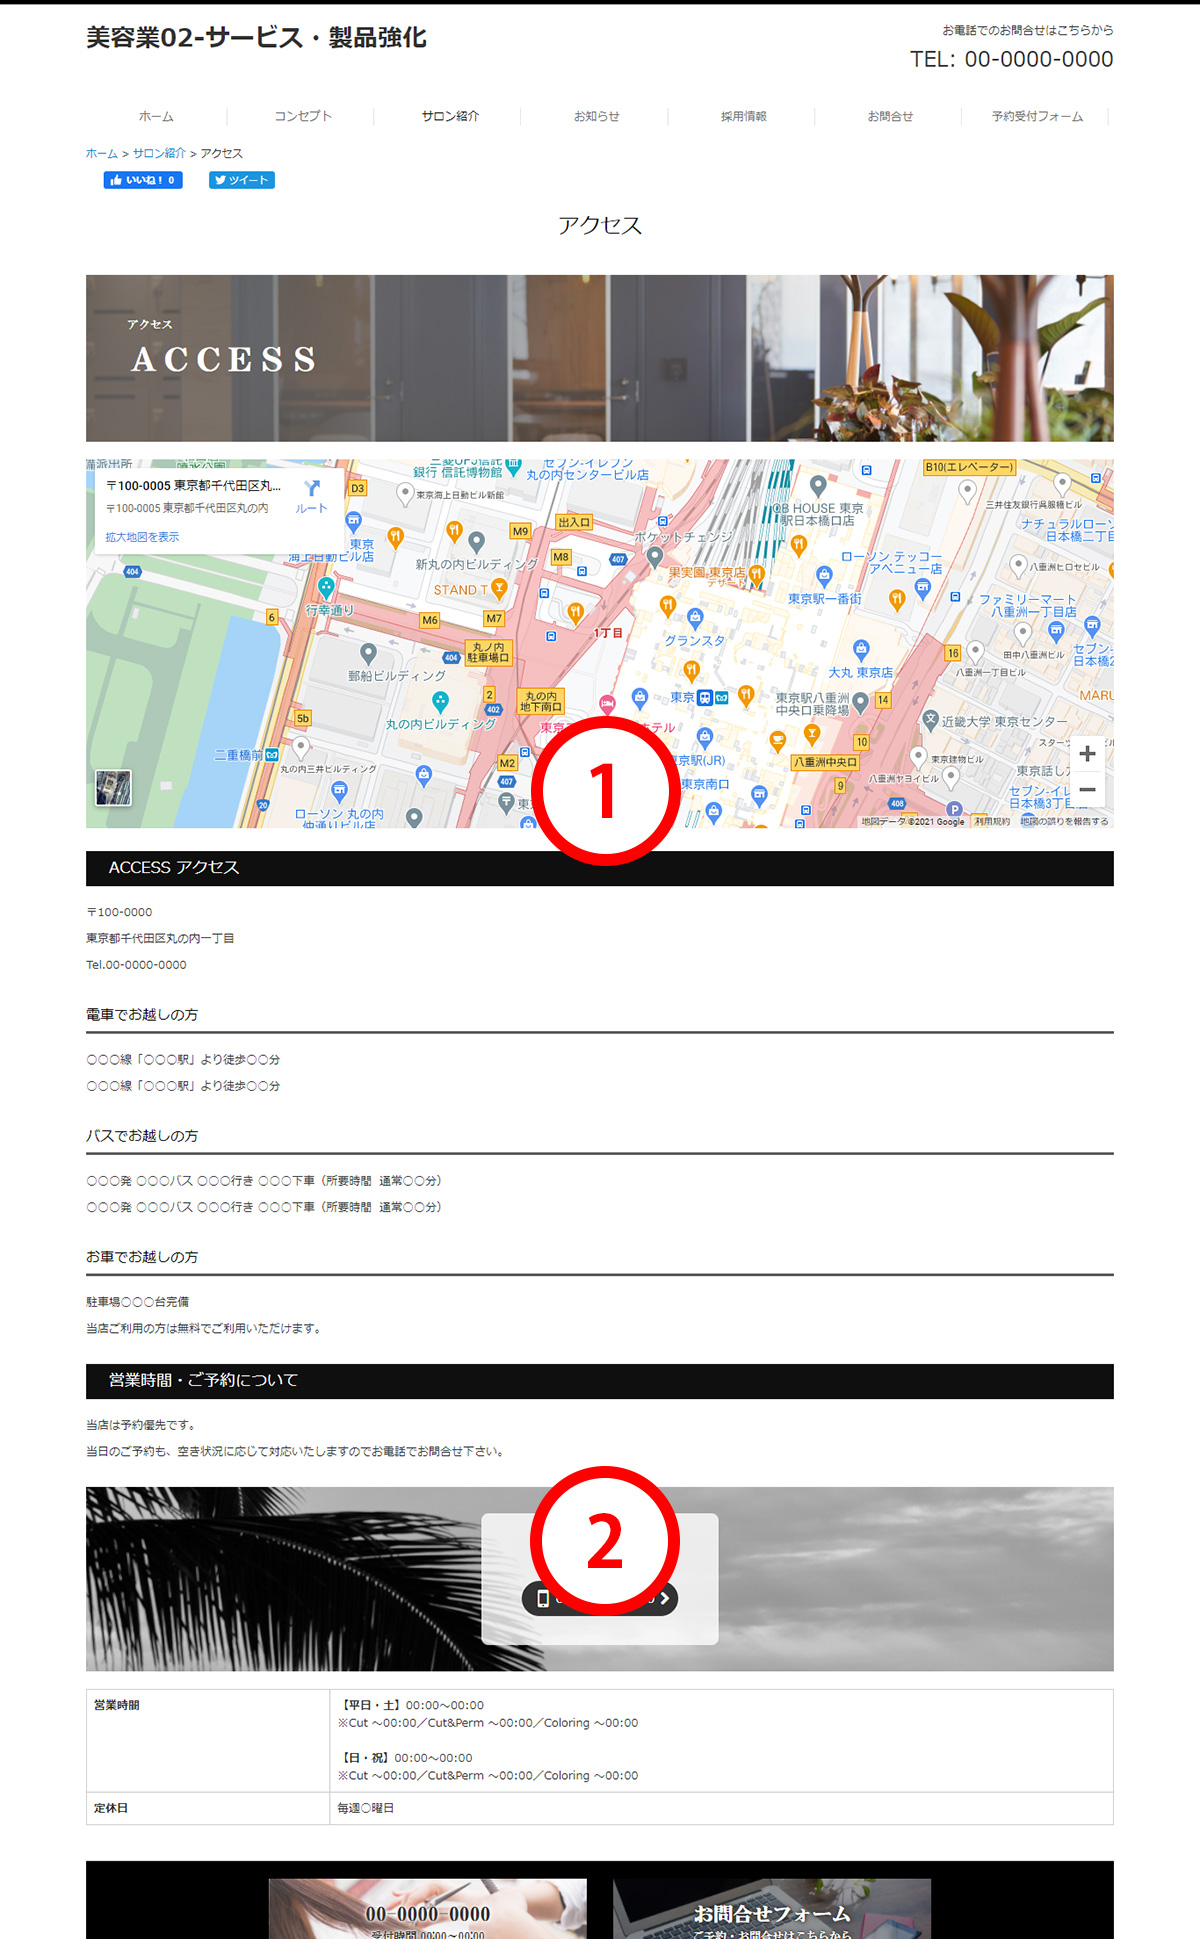
Task: Click the お車でお越しの方 heading
Action: 142,1256
